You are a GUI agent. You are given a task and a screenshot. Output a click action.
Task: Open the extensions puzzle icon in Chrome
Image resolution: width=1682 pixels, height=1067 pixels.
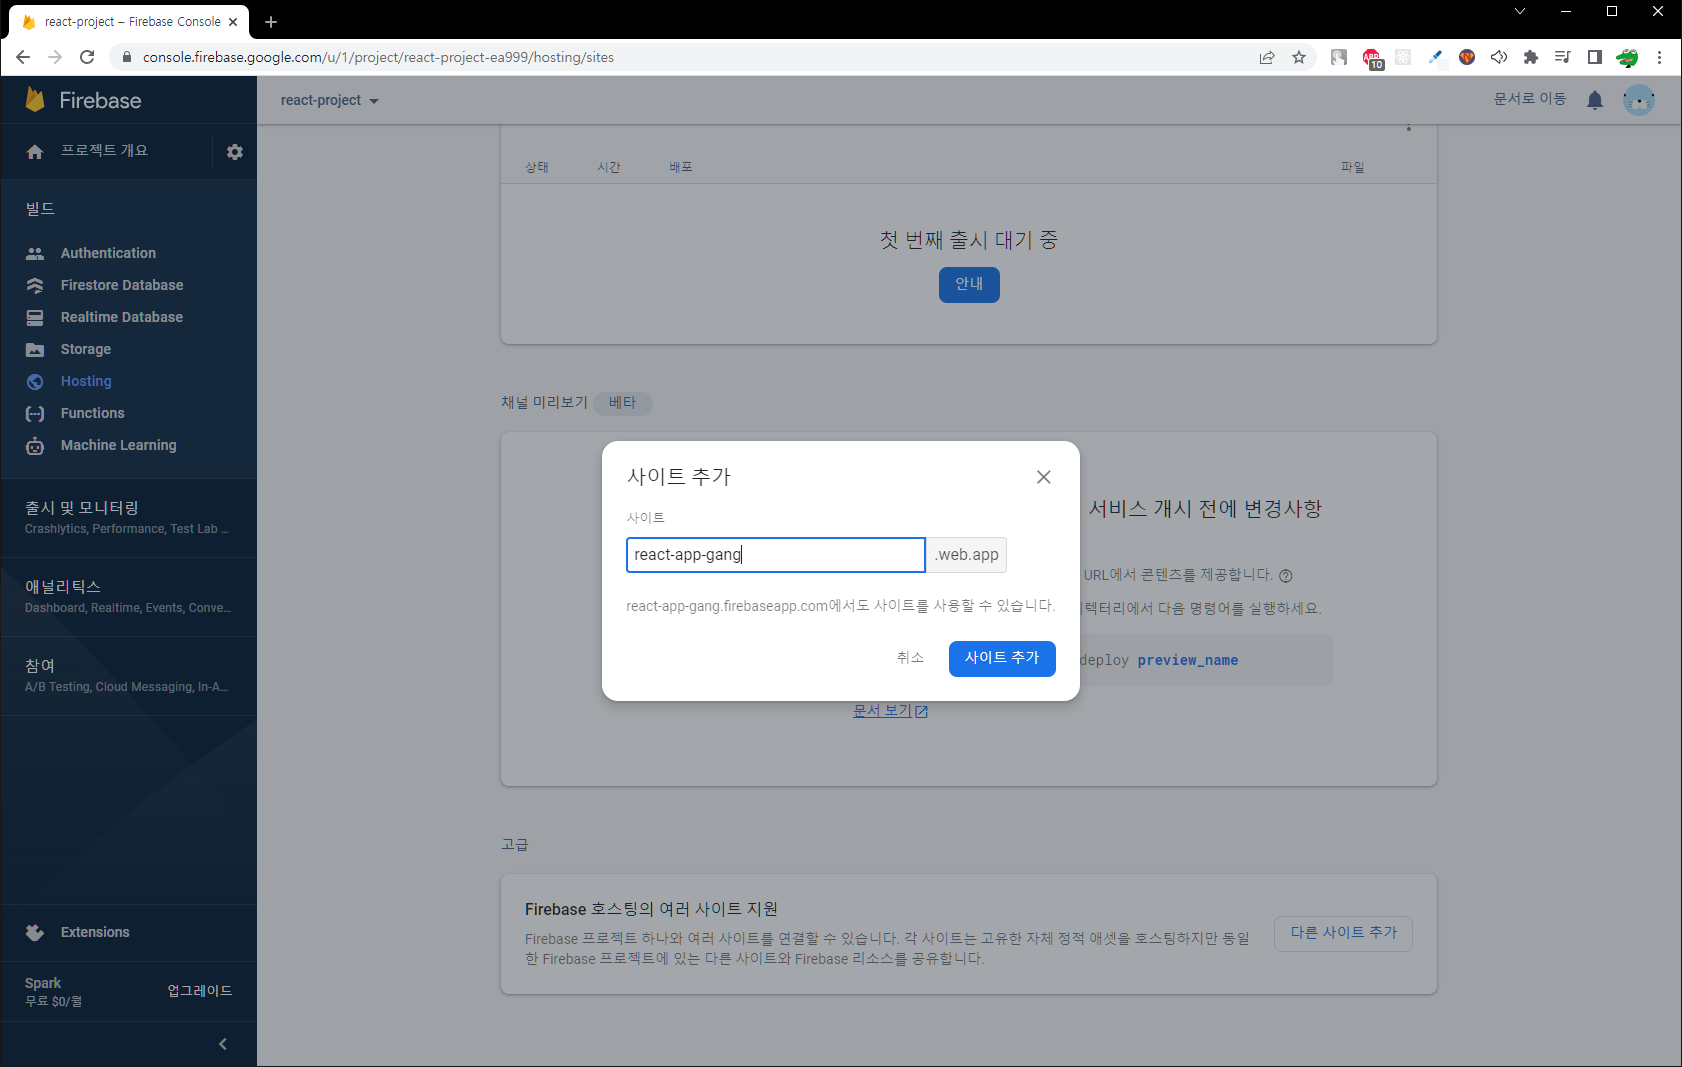[x=1531, y=57]
